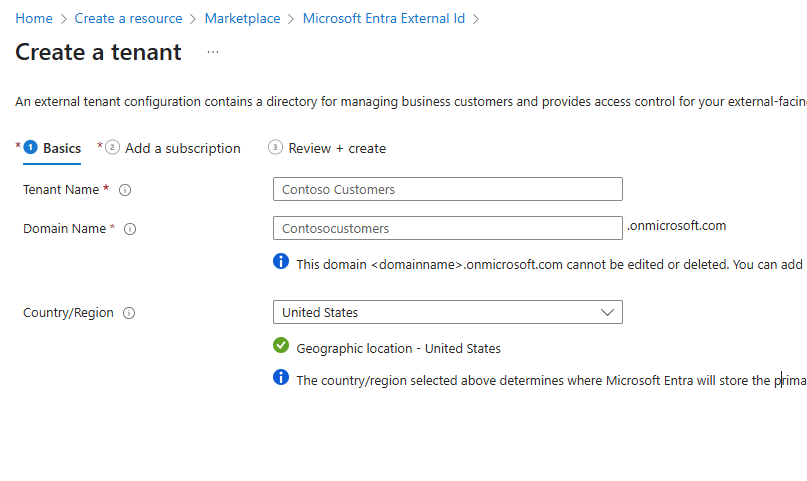Switch to Add a subscription tab
807x481 pixels.
183,148
